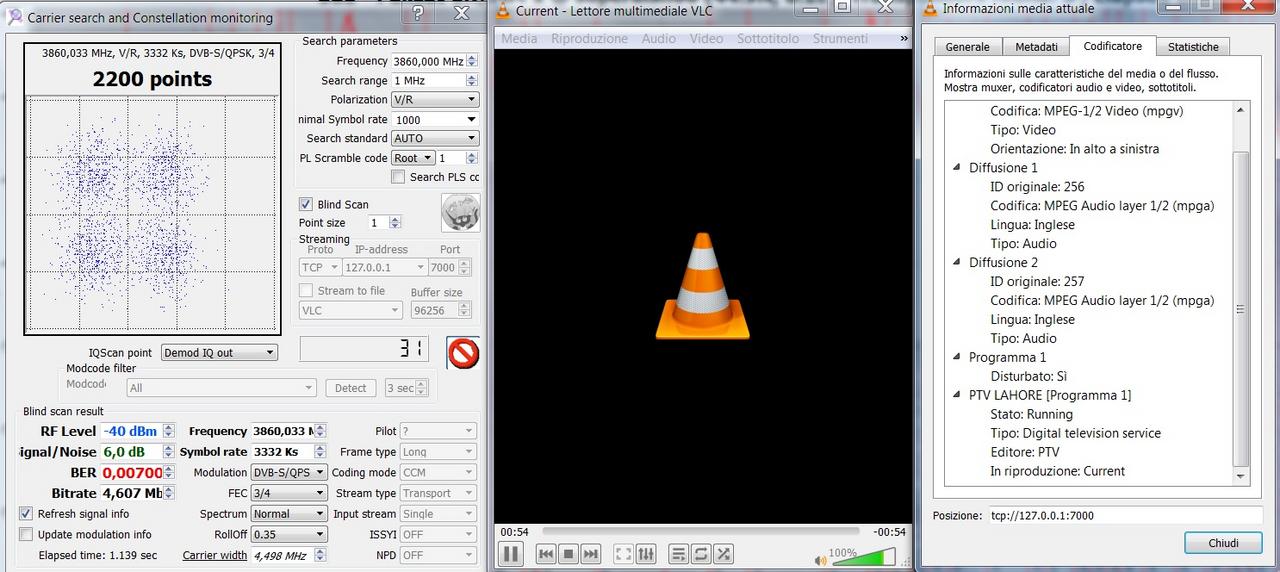Click the PL Scramble code value field

(451, 158)
